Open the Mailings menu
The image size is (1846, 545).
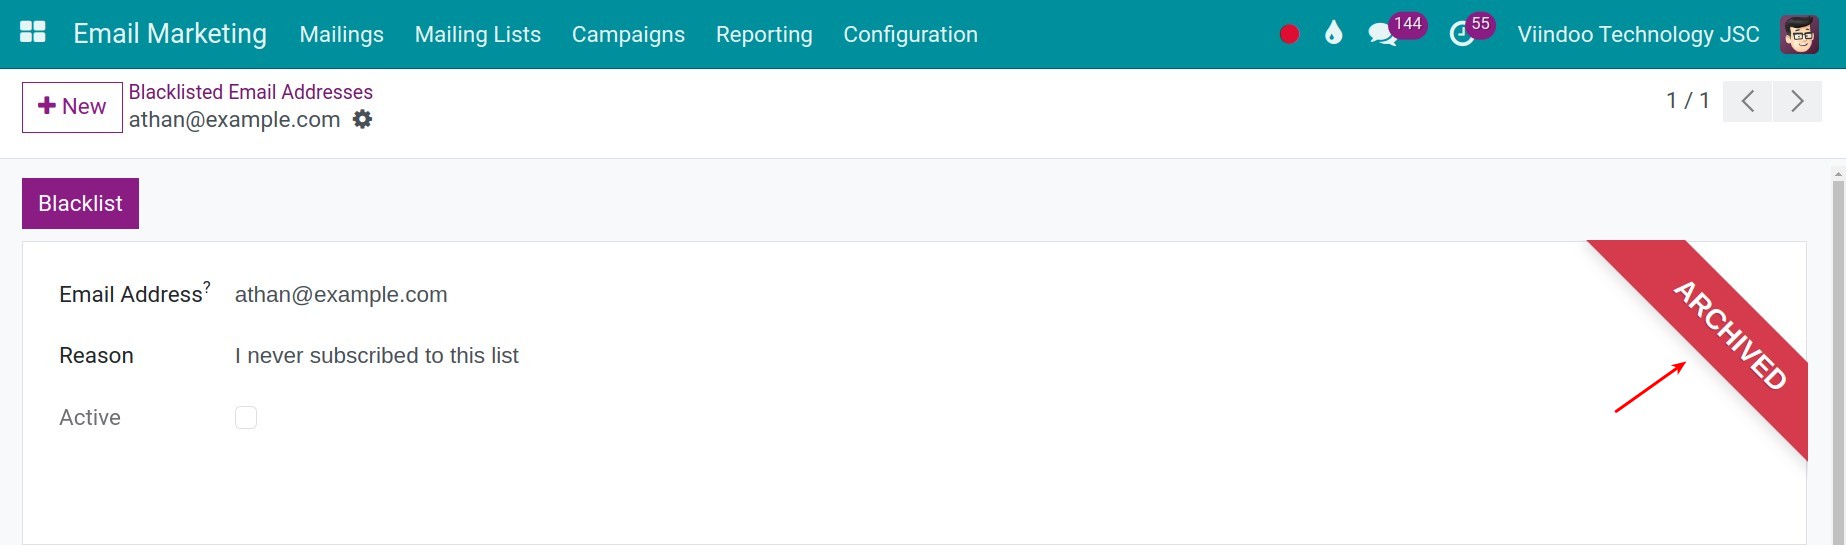(341, 34)
